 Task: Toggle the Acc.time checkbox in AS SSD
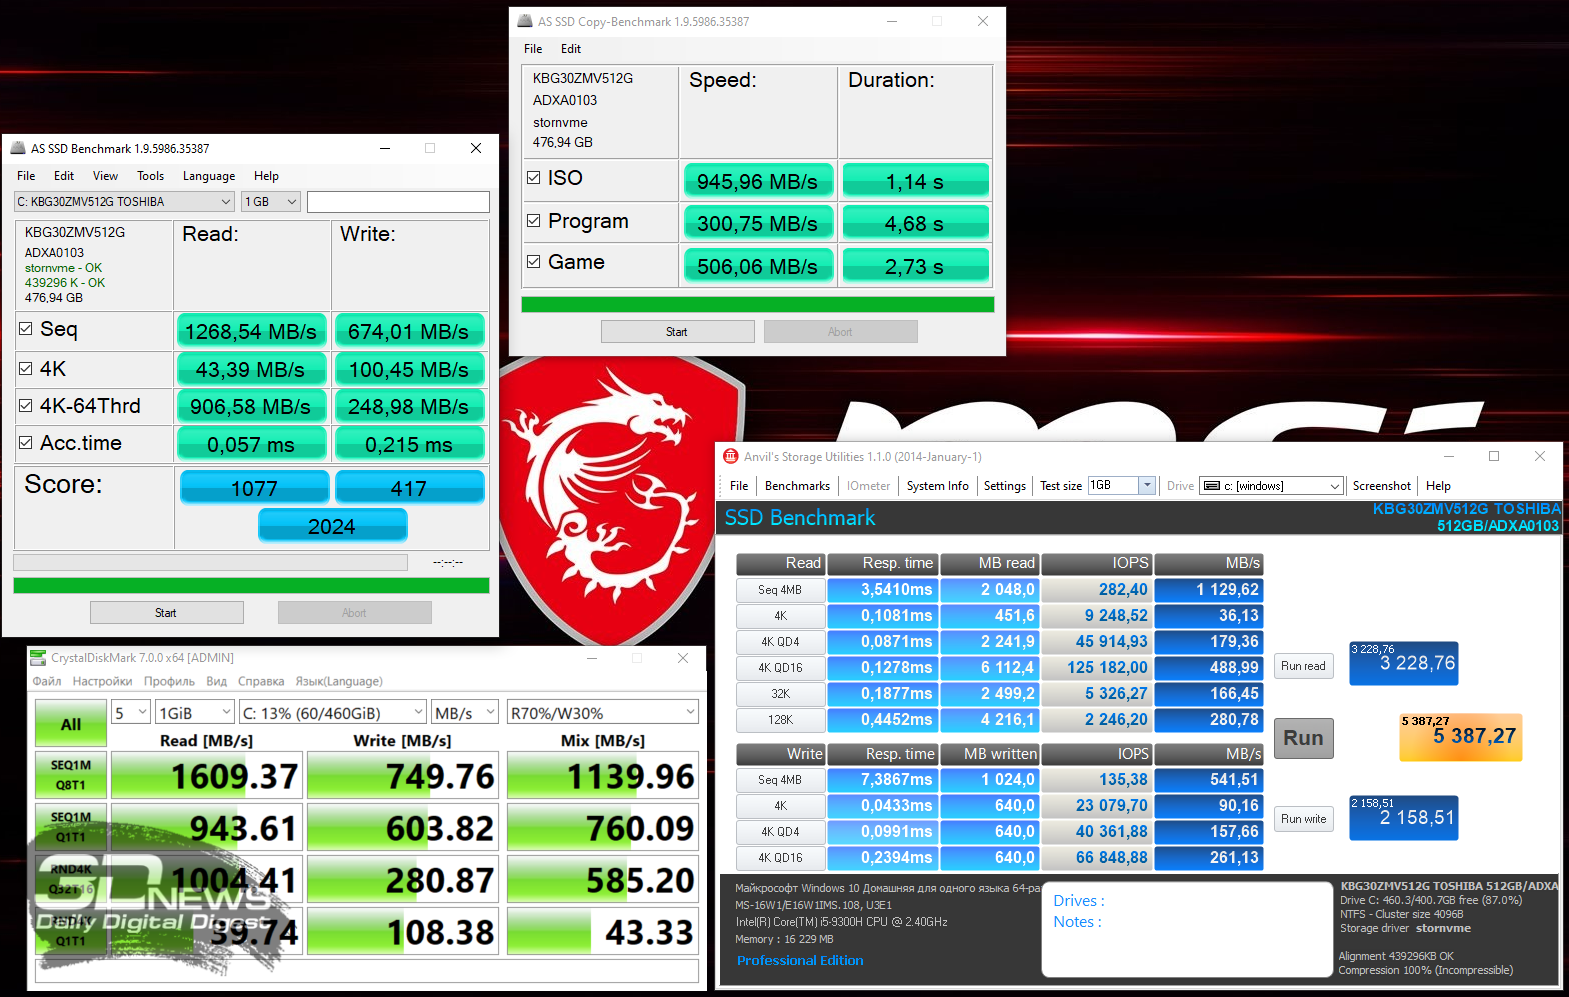point(26,442)
